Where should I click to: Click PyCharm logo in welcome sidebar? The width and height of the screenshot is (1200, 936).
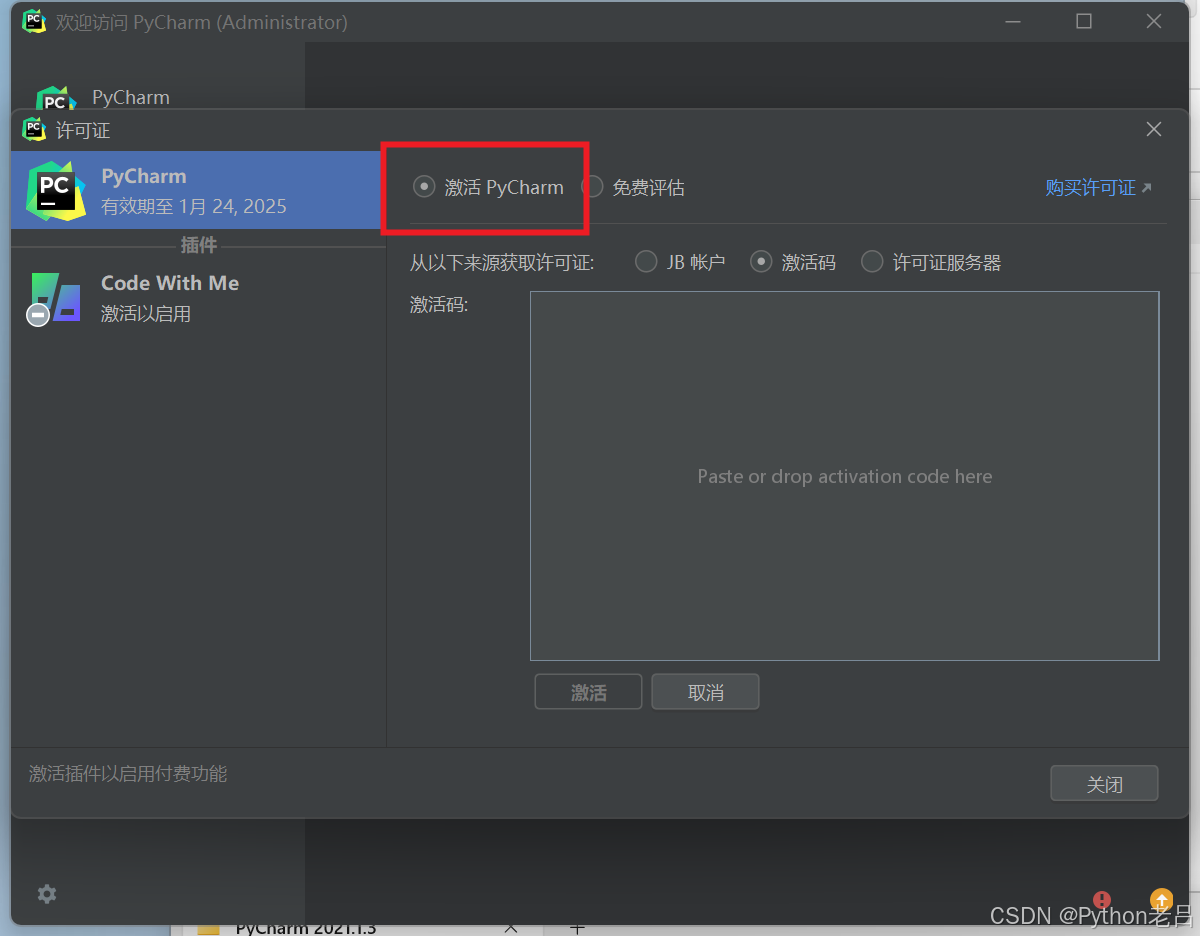(55, 98)
